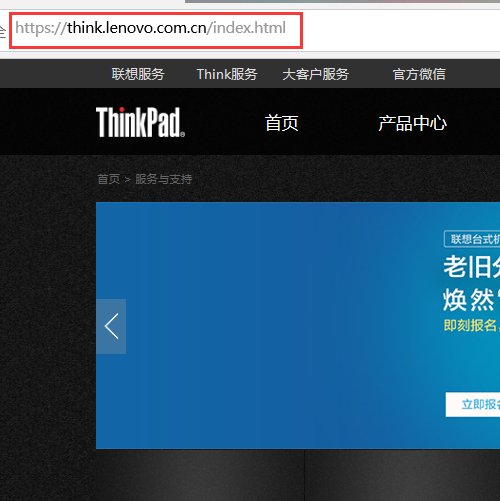Click the ThinkPad logo
This screenshot has width=500, height=501.
coord(140,122)
